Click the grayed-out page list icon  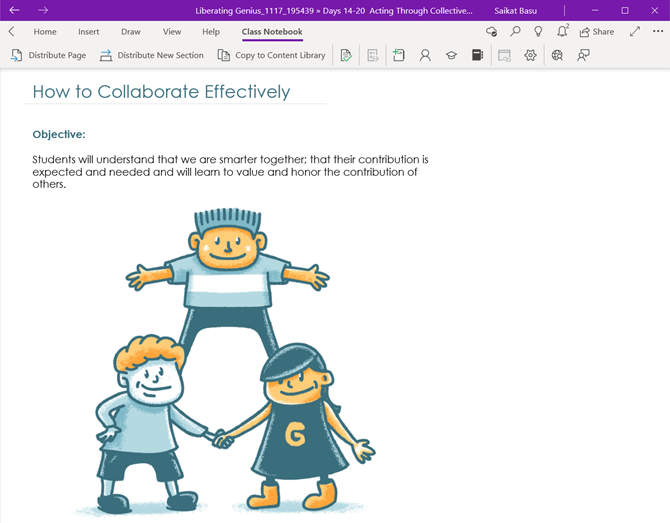pos(373,55)
